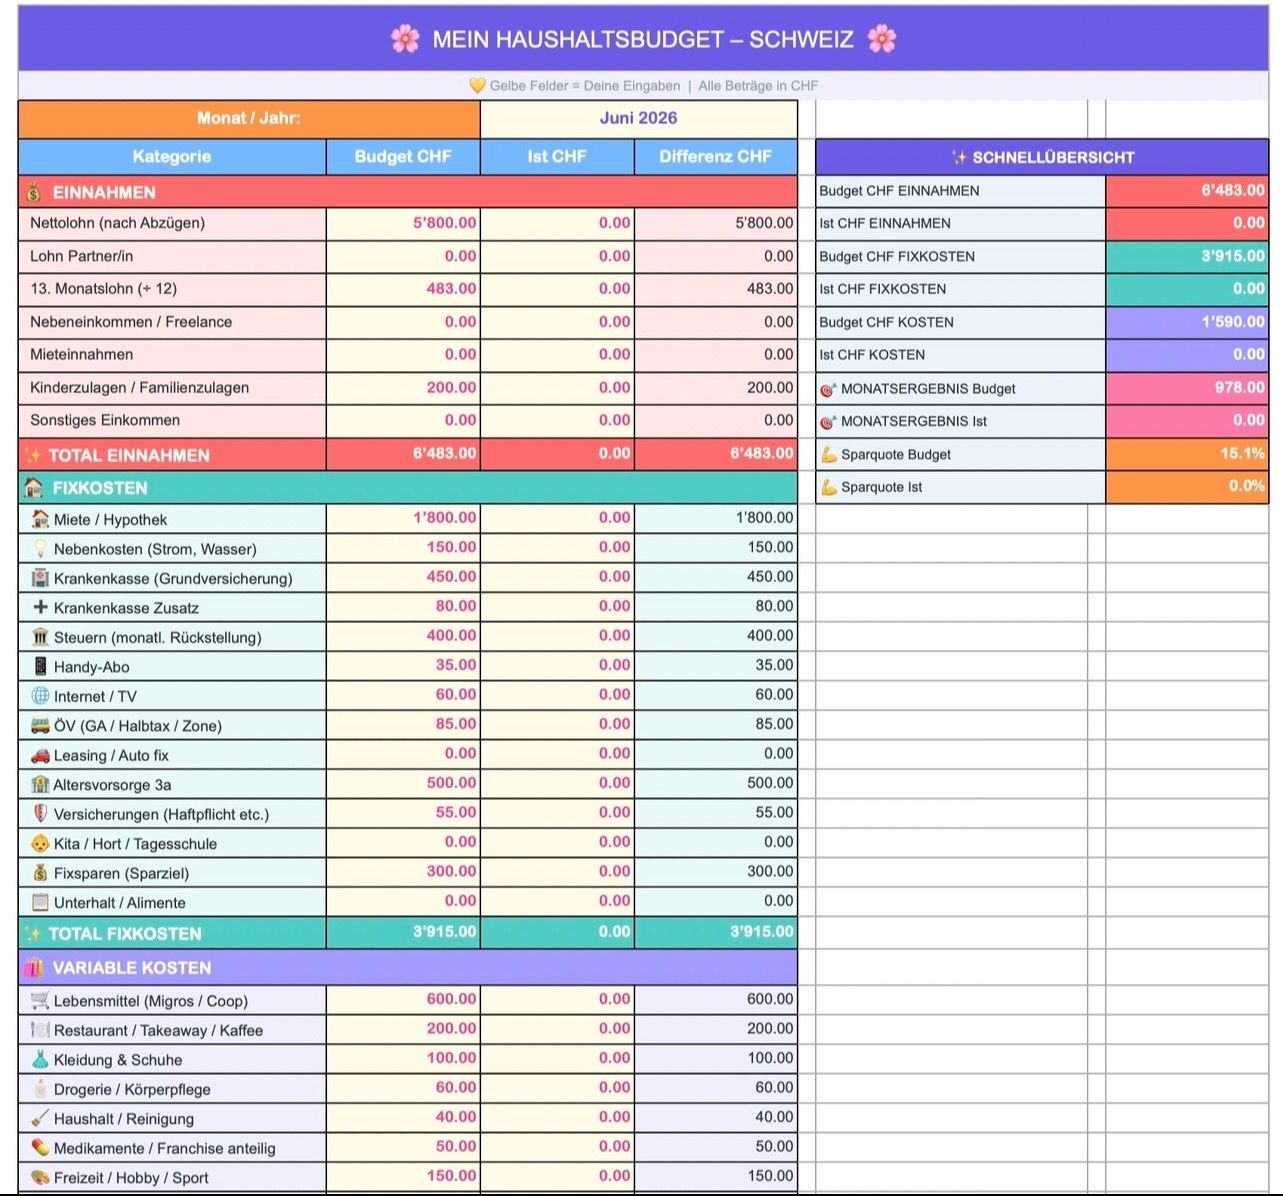Click the palette icon beside Freizeit / Hobby
This screenshot has width=1283, height=1196.
click(40, 1177)
